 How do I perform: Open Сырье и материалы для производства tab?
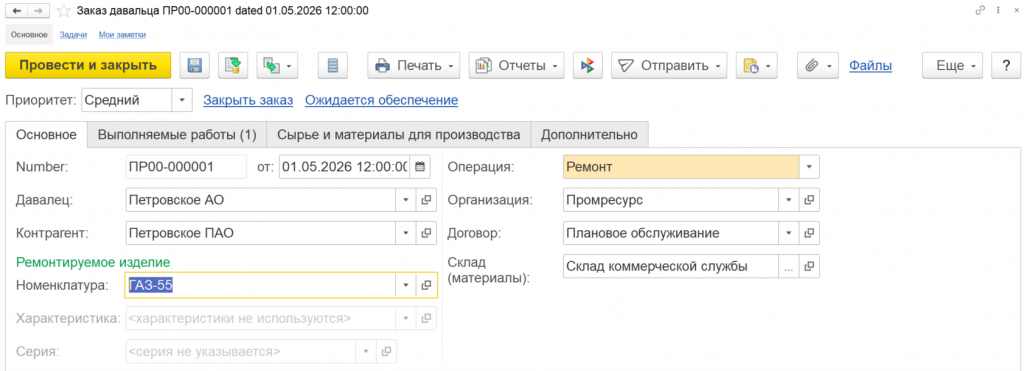pos(398,135)
